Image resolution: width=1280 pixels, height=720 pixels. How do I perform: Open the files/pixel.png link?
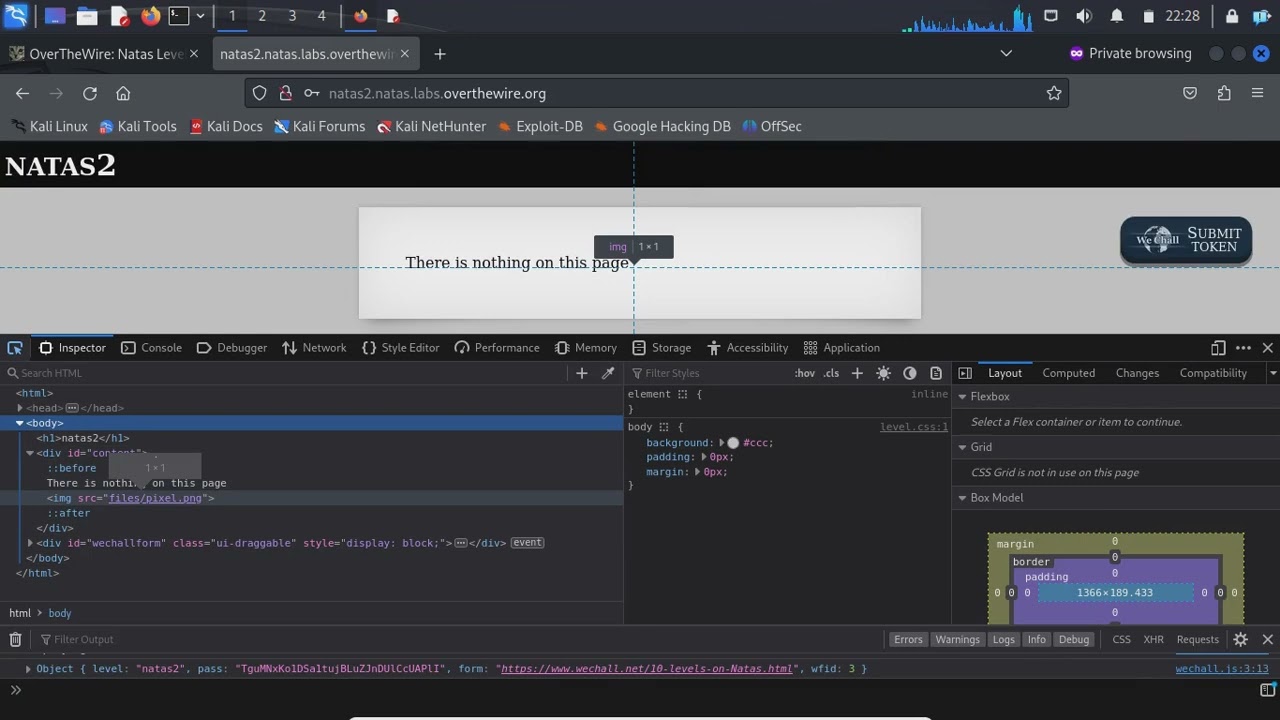[x=155, y=498]
